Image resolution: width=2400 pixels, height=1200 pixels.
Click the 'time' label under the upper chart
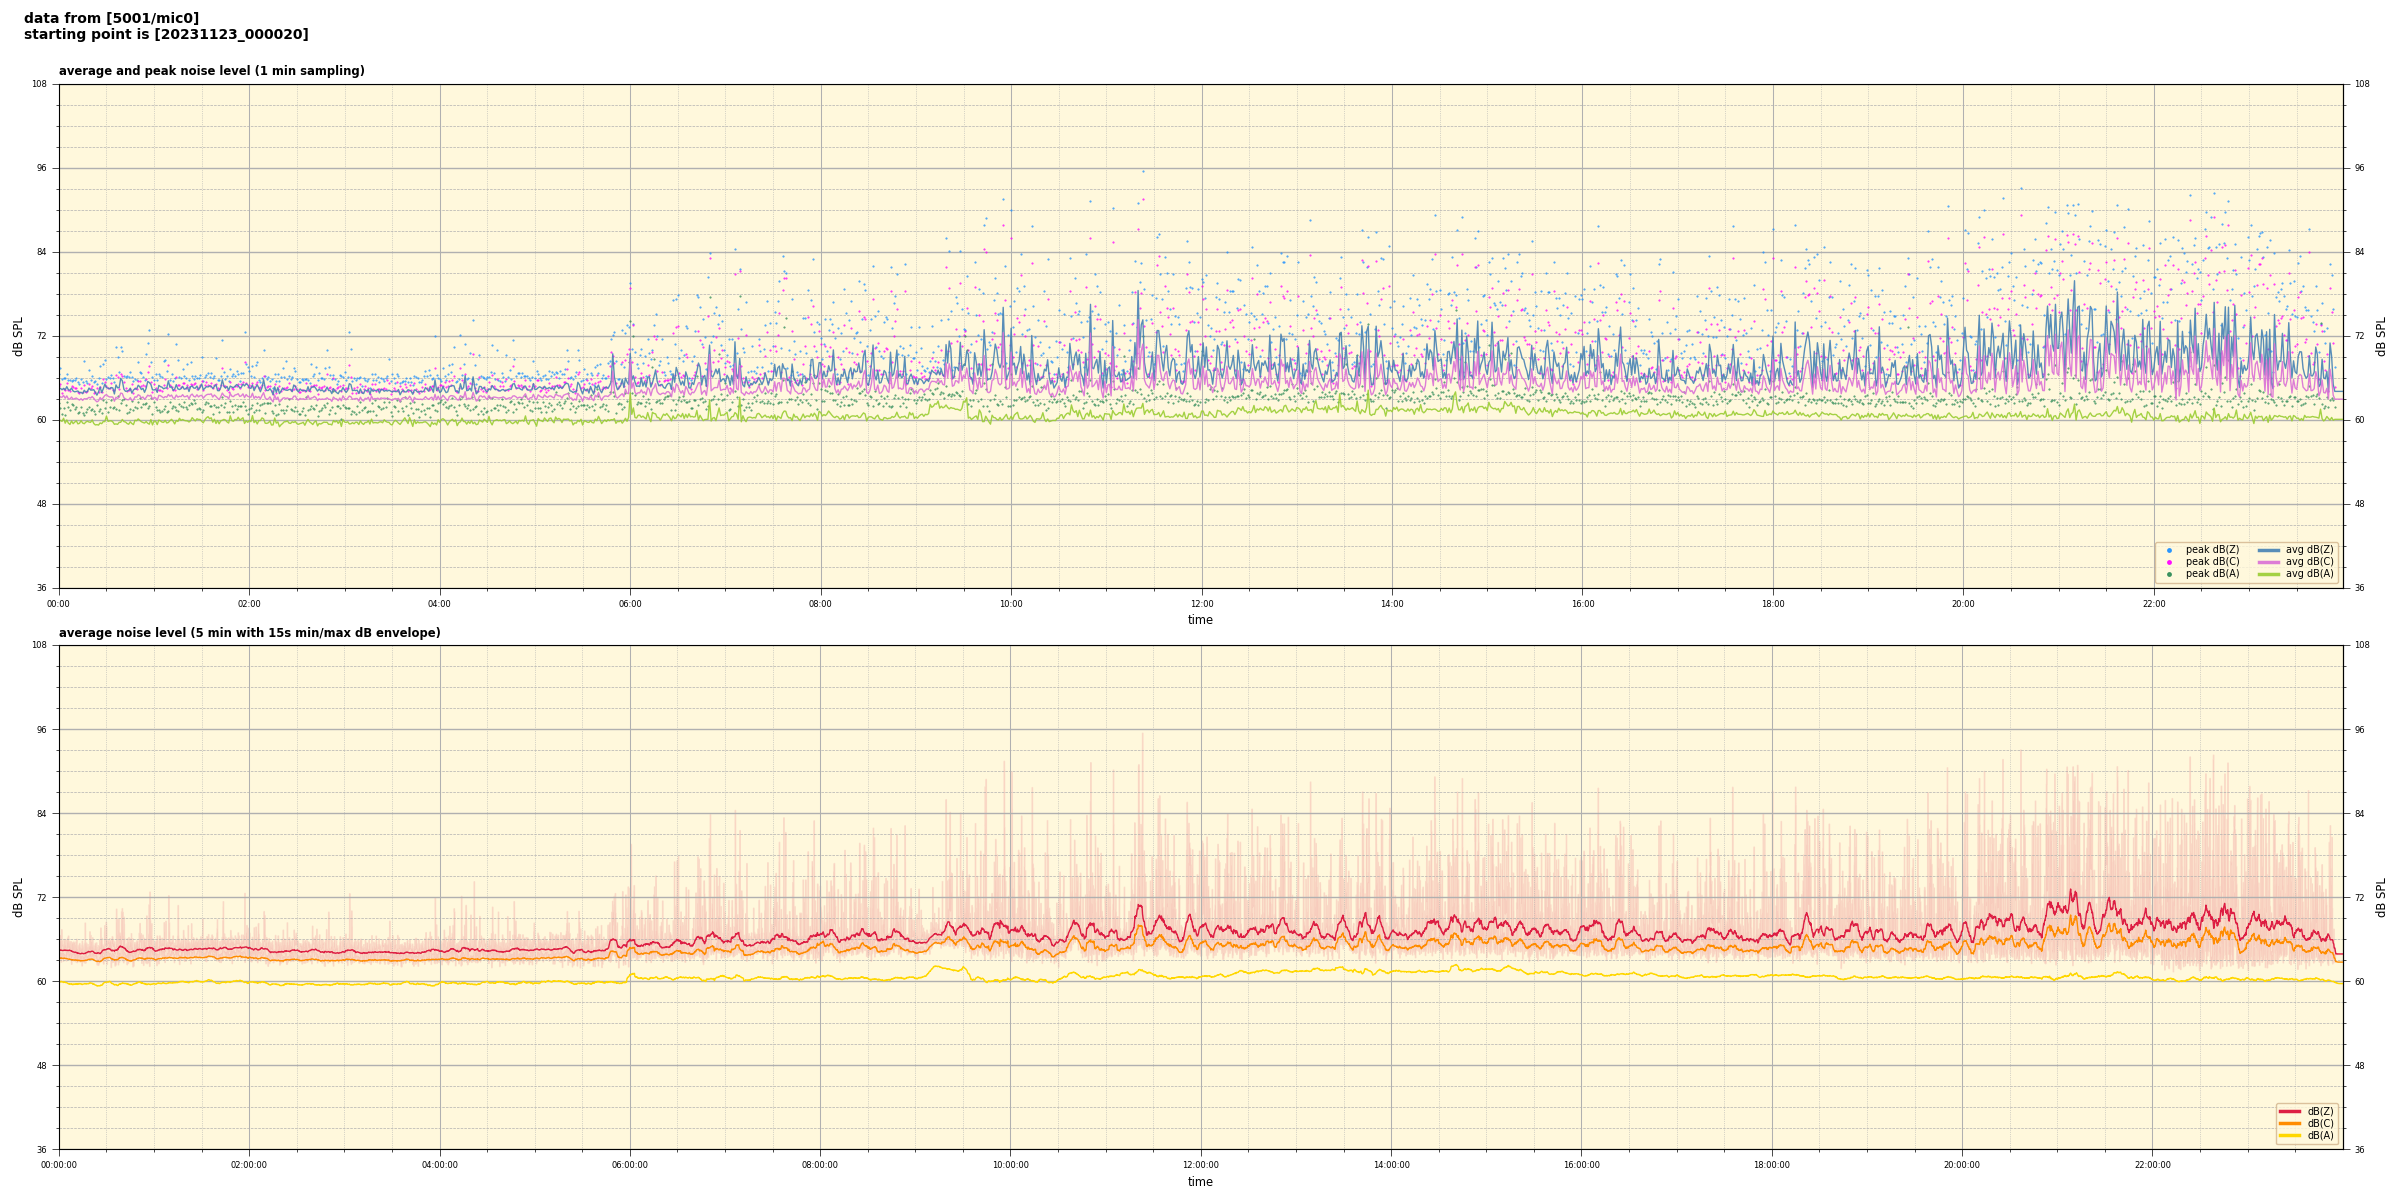(1200, 620)
